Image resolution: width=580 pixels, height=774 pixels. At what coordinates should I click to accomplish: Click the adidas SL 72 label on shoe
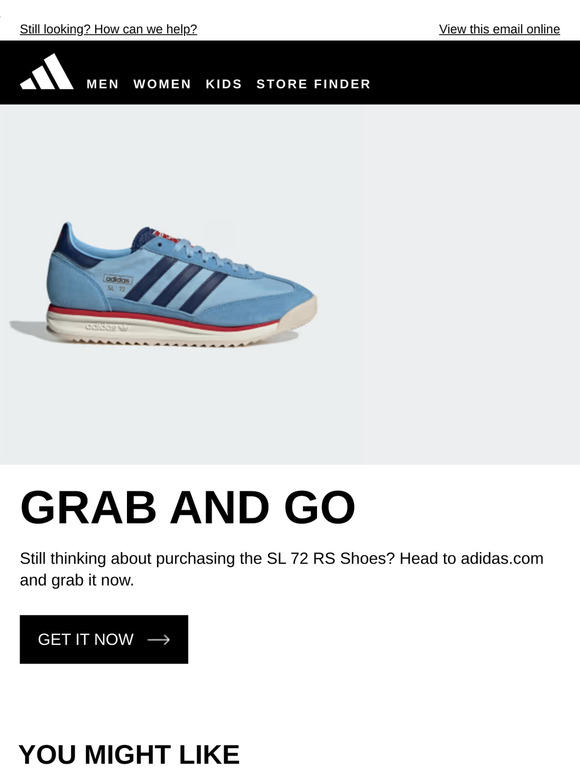pos(118,283)
